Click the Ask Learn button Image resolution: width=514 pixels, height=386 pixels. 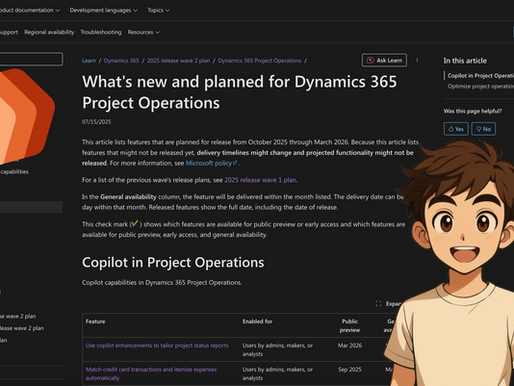(x=384, y=60)
